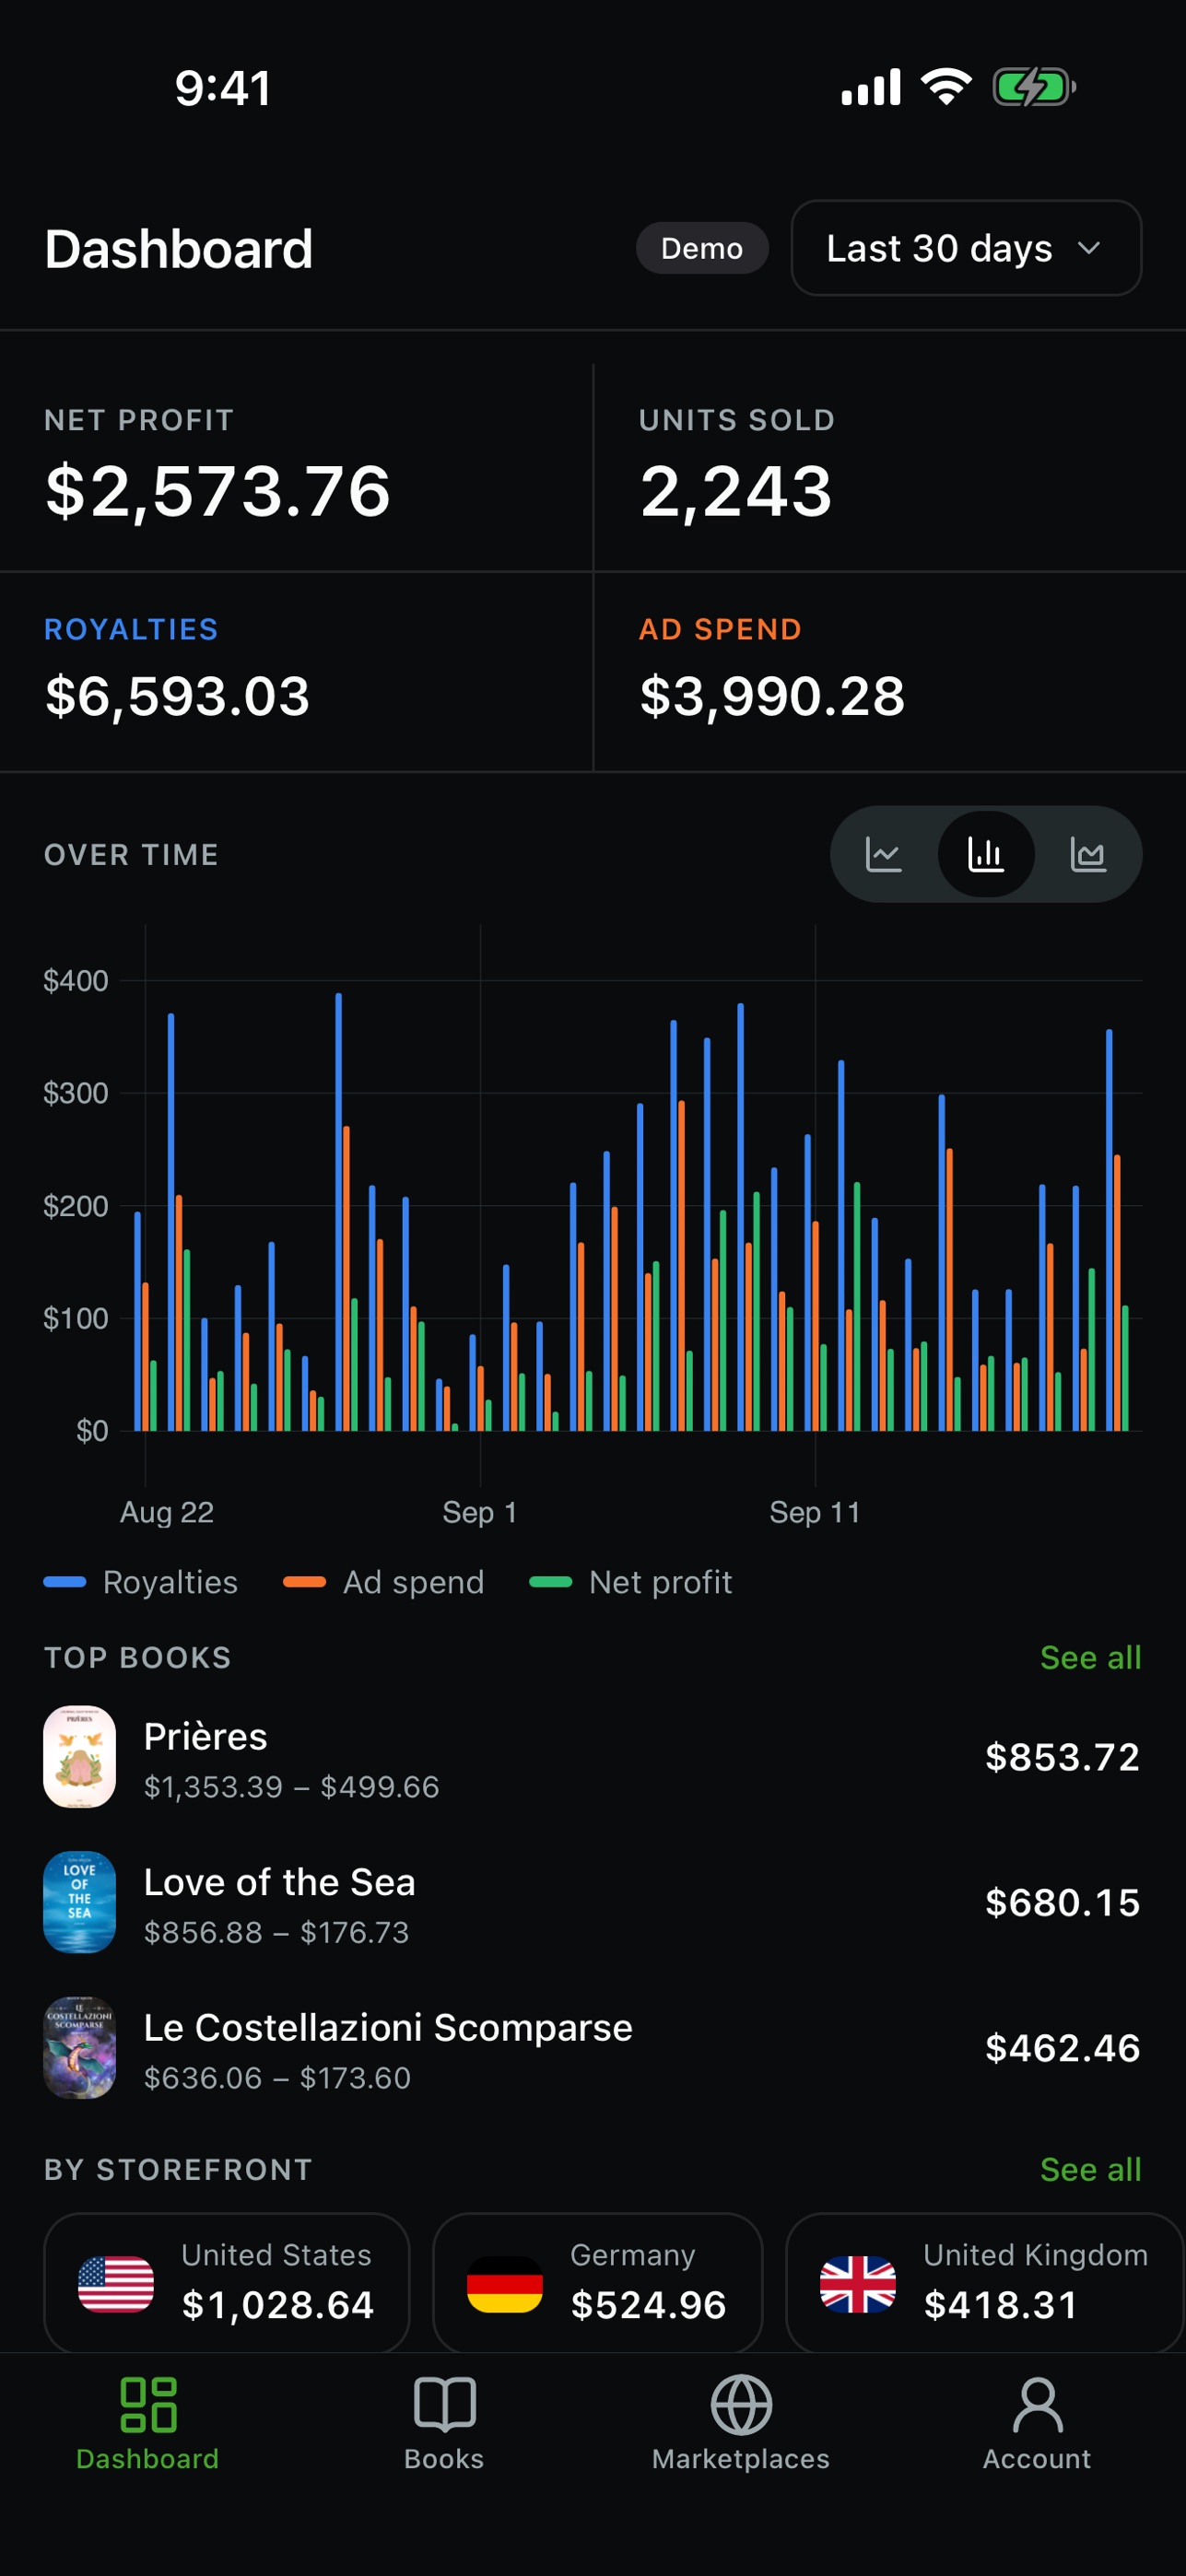The height and width of the screenshot is (2576, 1186).
Task: Tap the Sep 11 axis label
Action: pos(815,1512)
